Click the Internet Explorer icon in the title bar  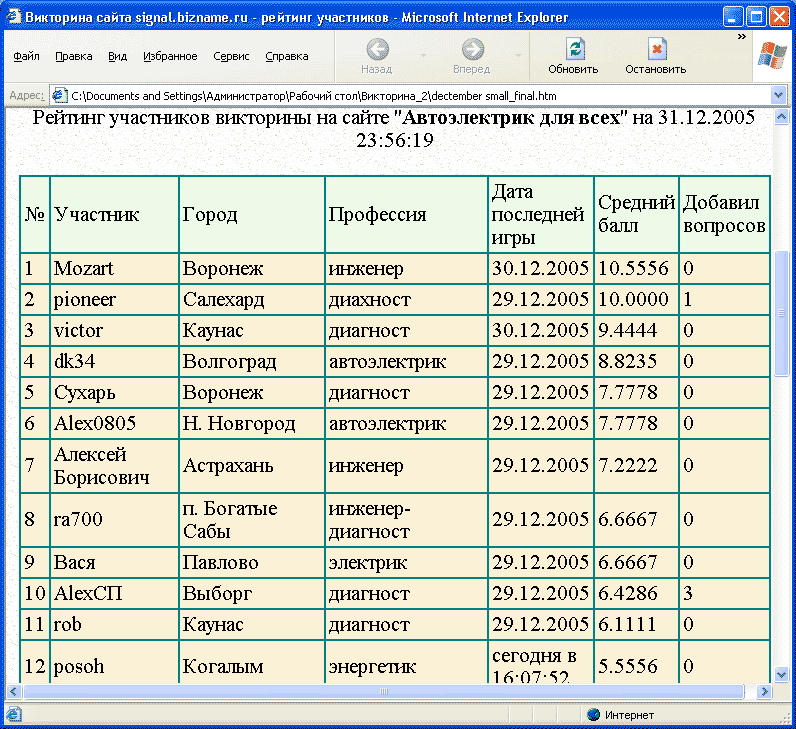(x=13, y=17)
